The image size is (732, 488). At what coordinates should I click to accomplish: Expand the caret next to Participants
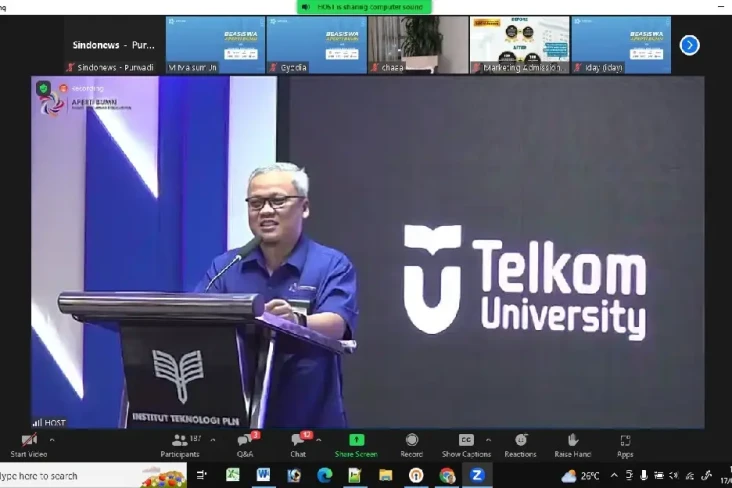pos(213,440)
